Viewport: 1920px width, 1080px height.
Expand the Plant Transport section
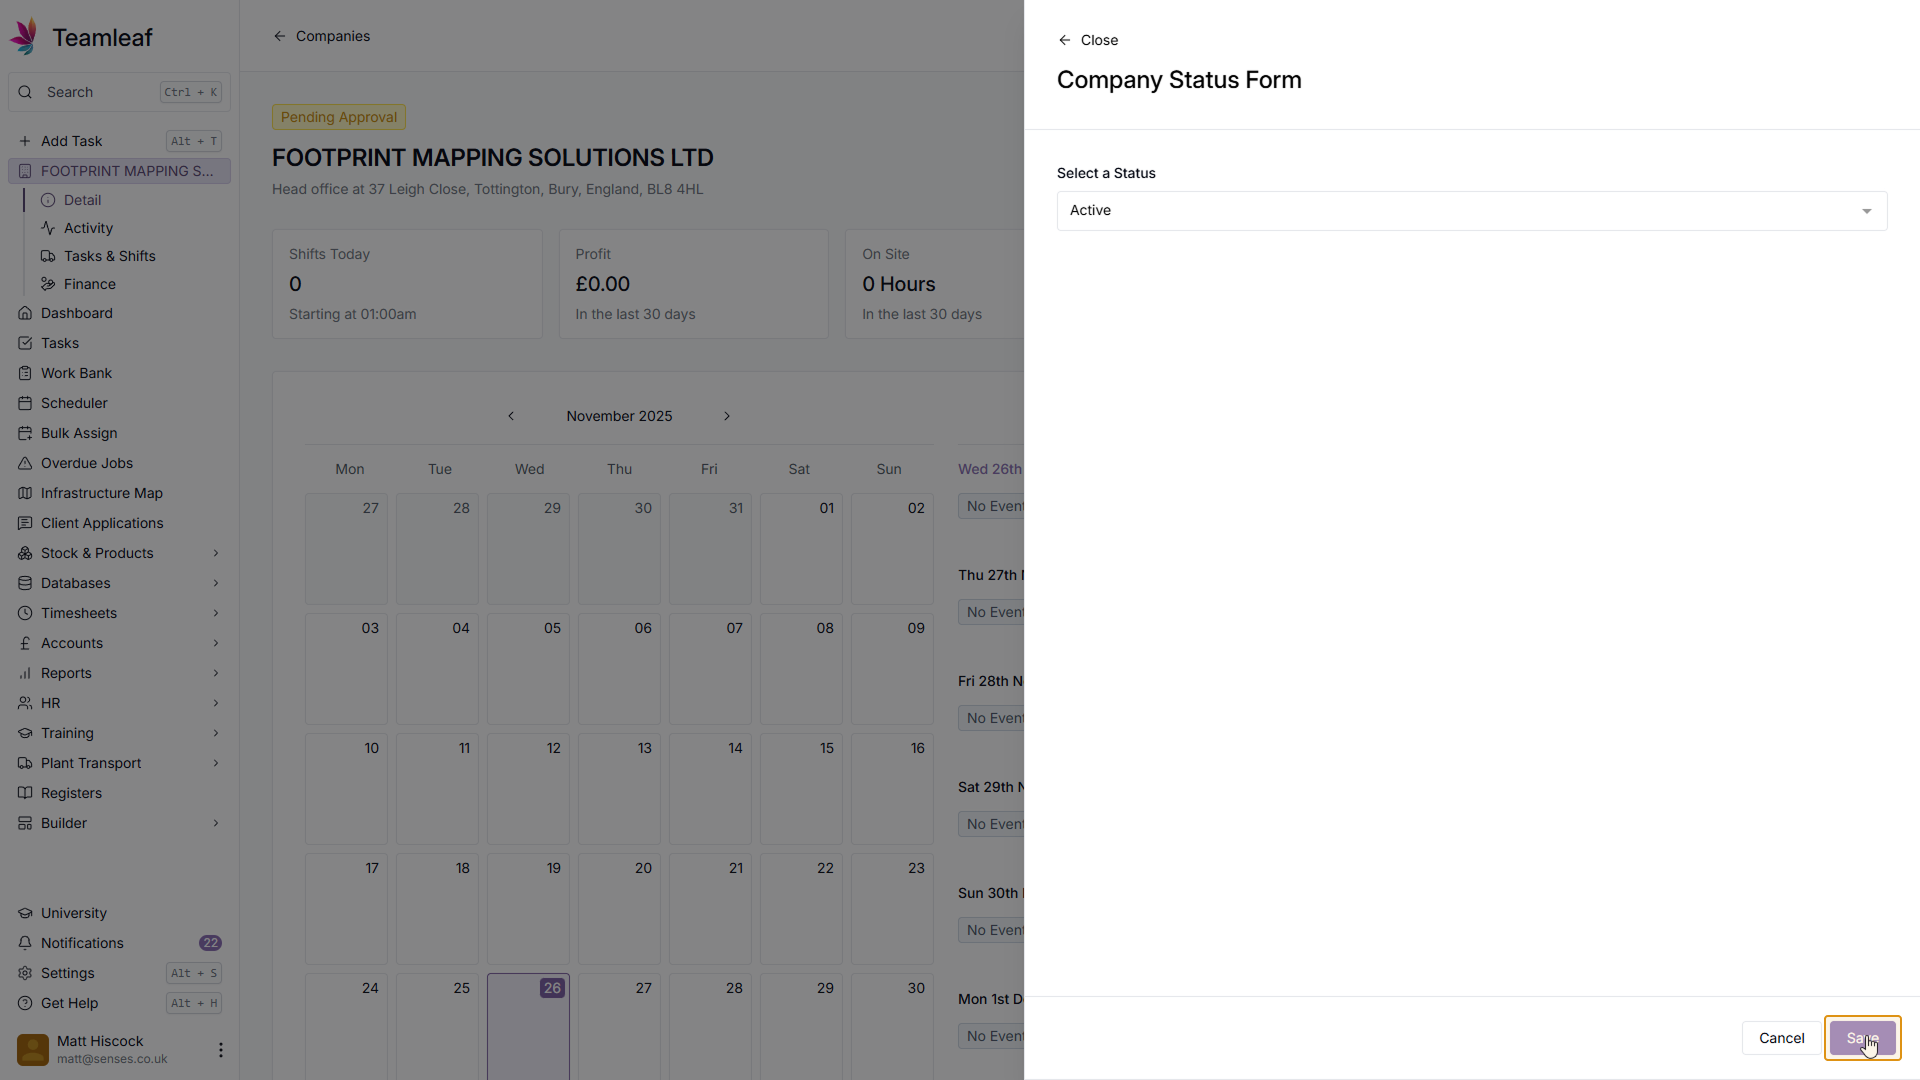coord(215,763)
